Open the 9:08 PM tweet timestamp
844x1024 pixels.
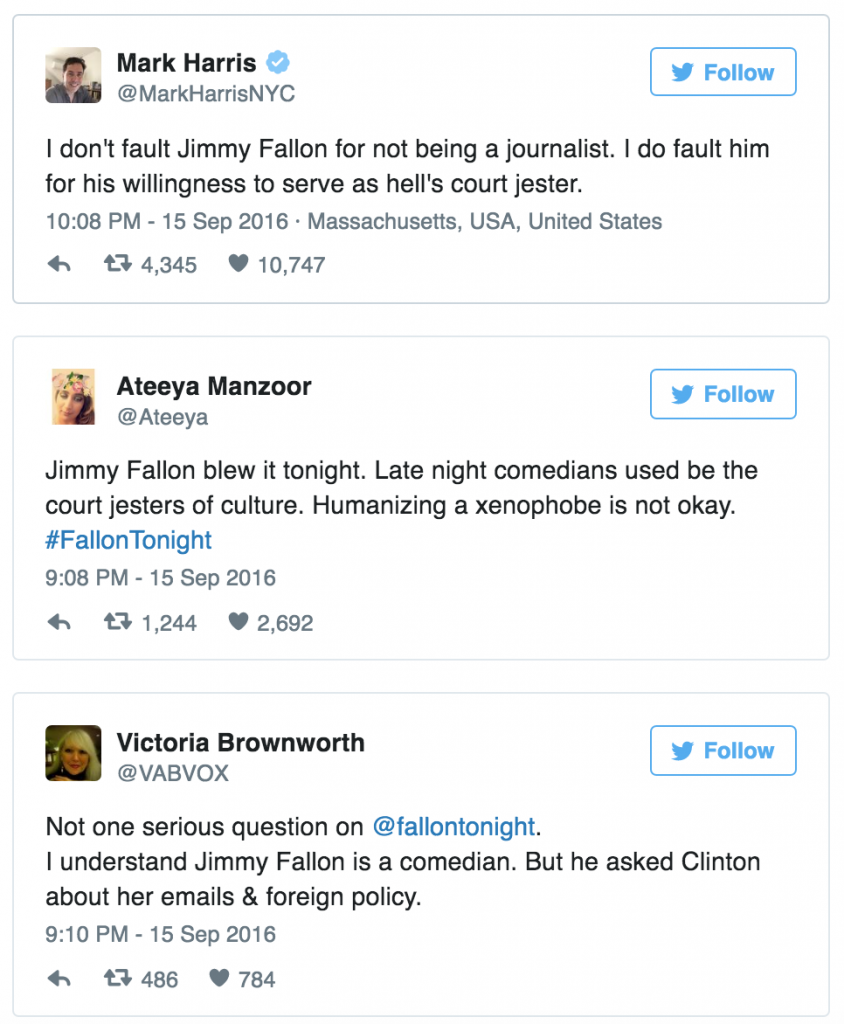point(160,578)
